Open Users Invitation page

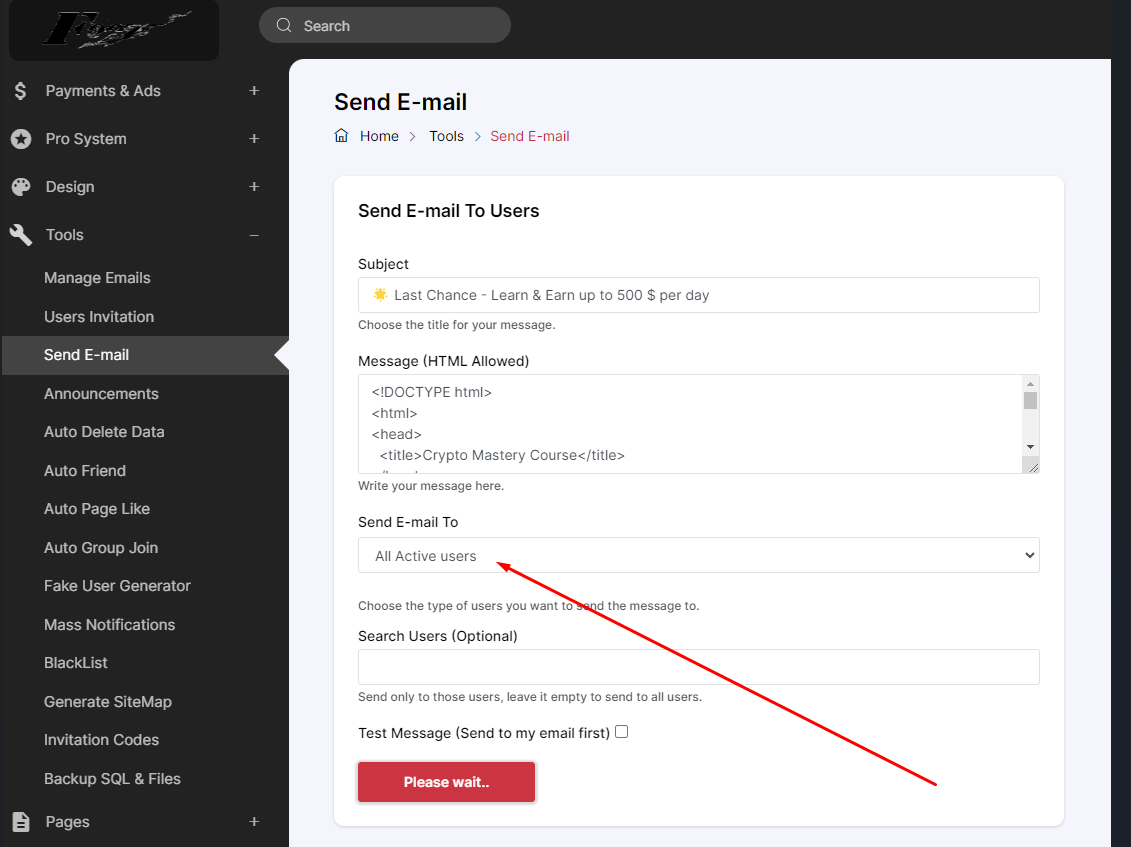[99, 317]
